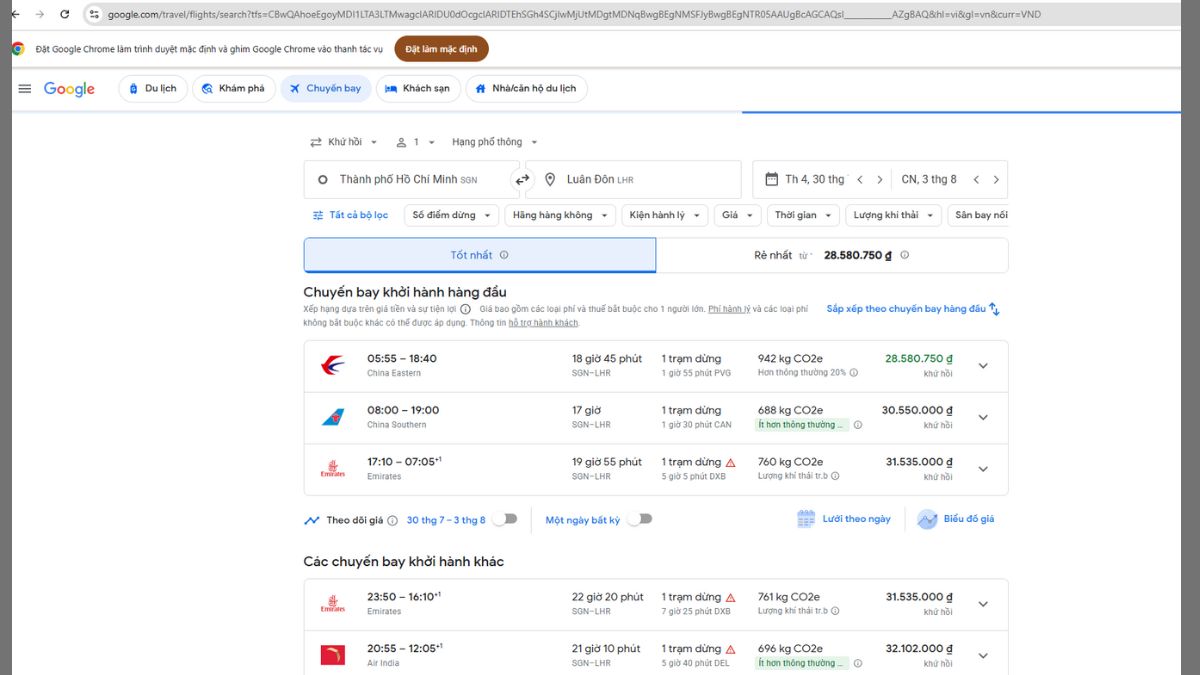Show info about Theo dõi giá
This screenshot has height=675, width=1200.
pyautogui.click(x=392, y=521)
